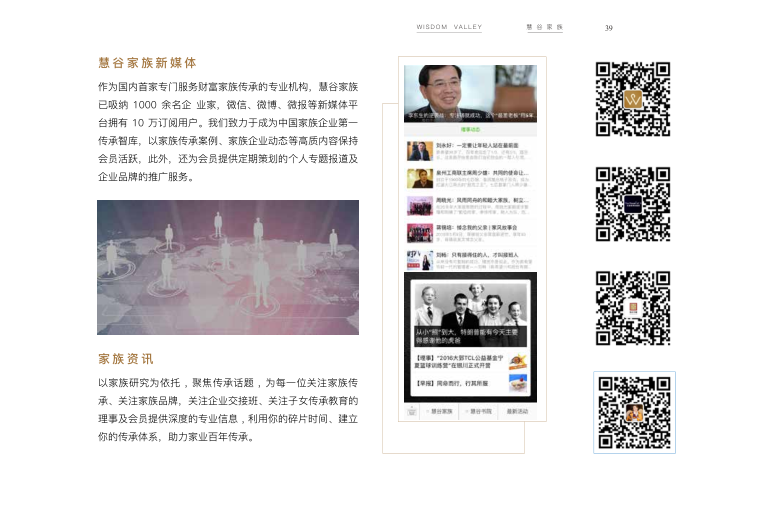Select the 理事动态 green tab label

(x=470, y=129)
